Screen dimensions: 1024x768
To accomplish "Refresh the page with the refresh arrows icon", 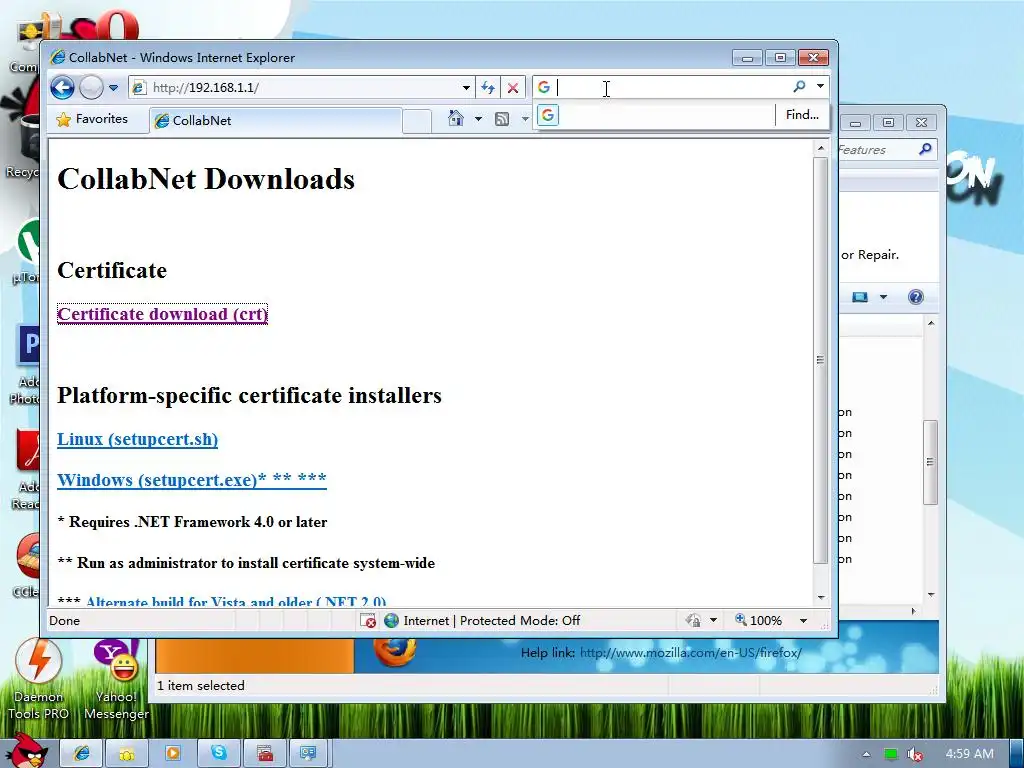I will (x=488, y=88).
